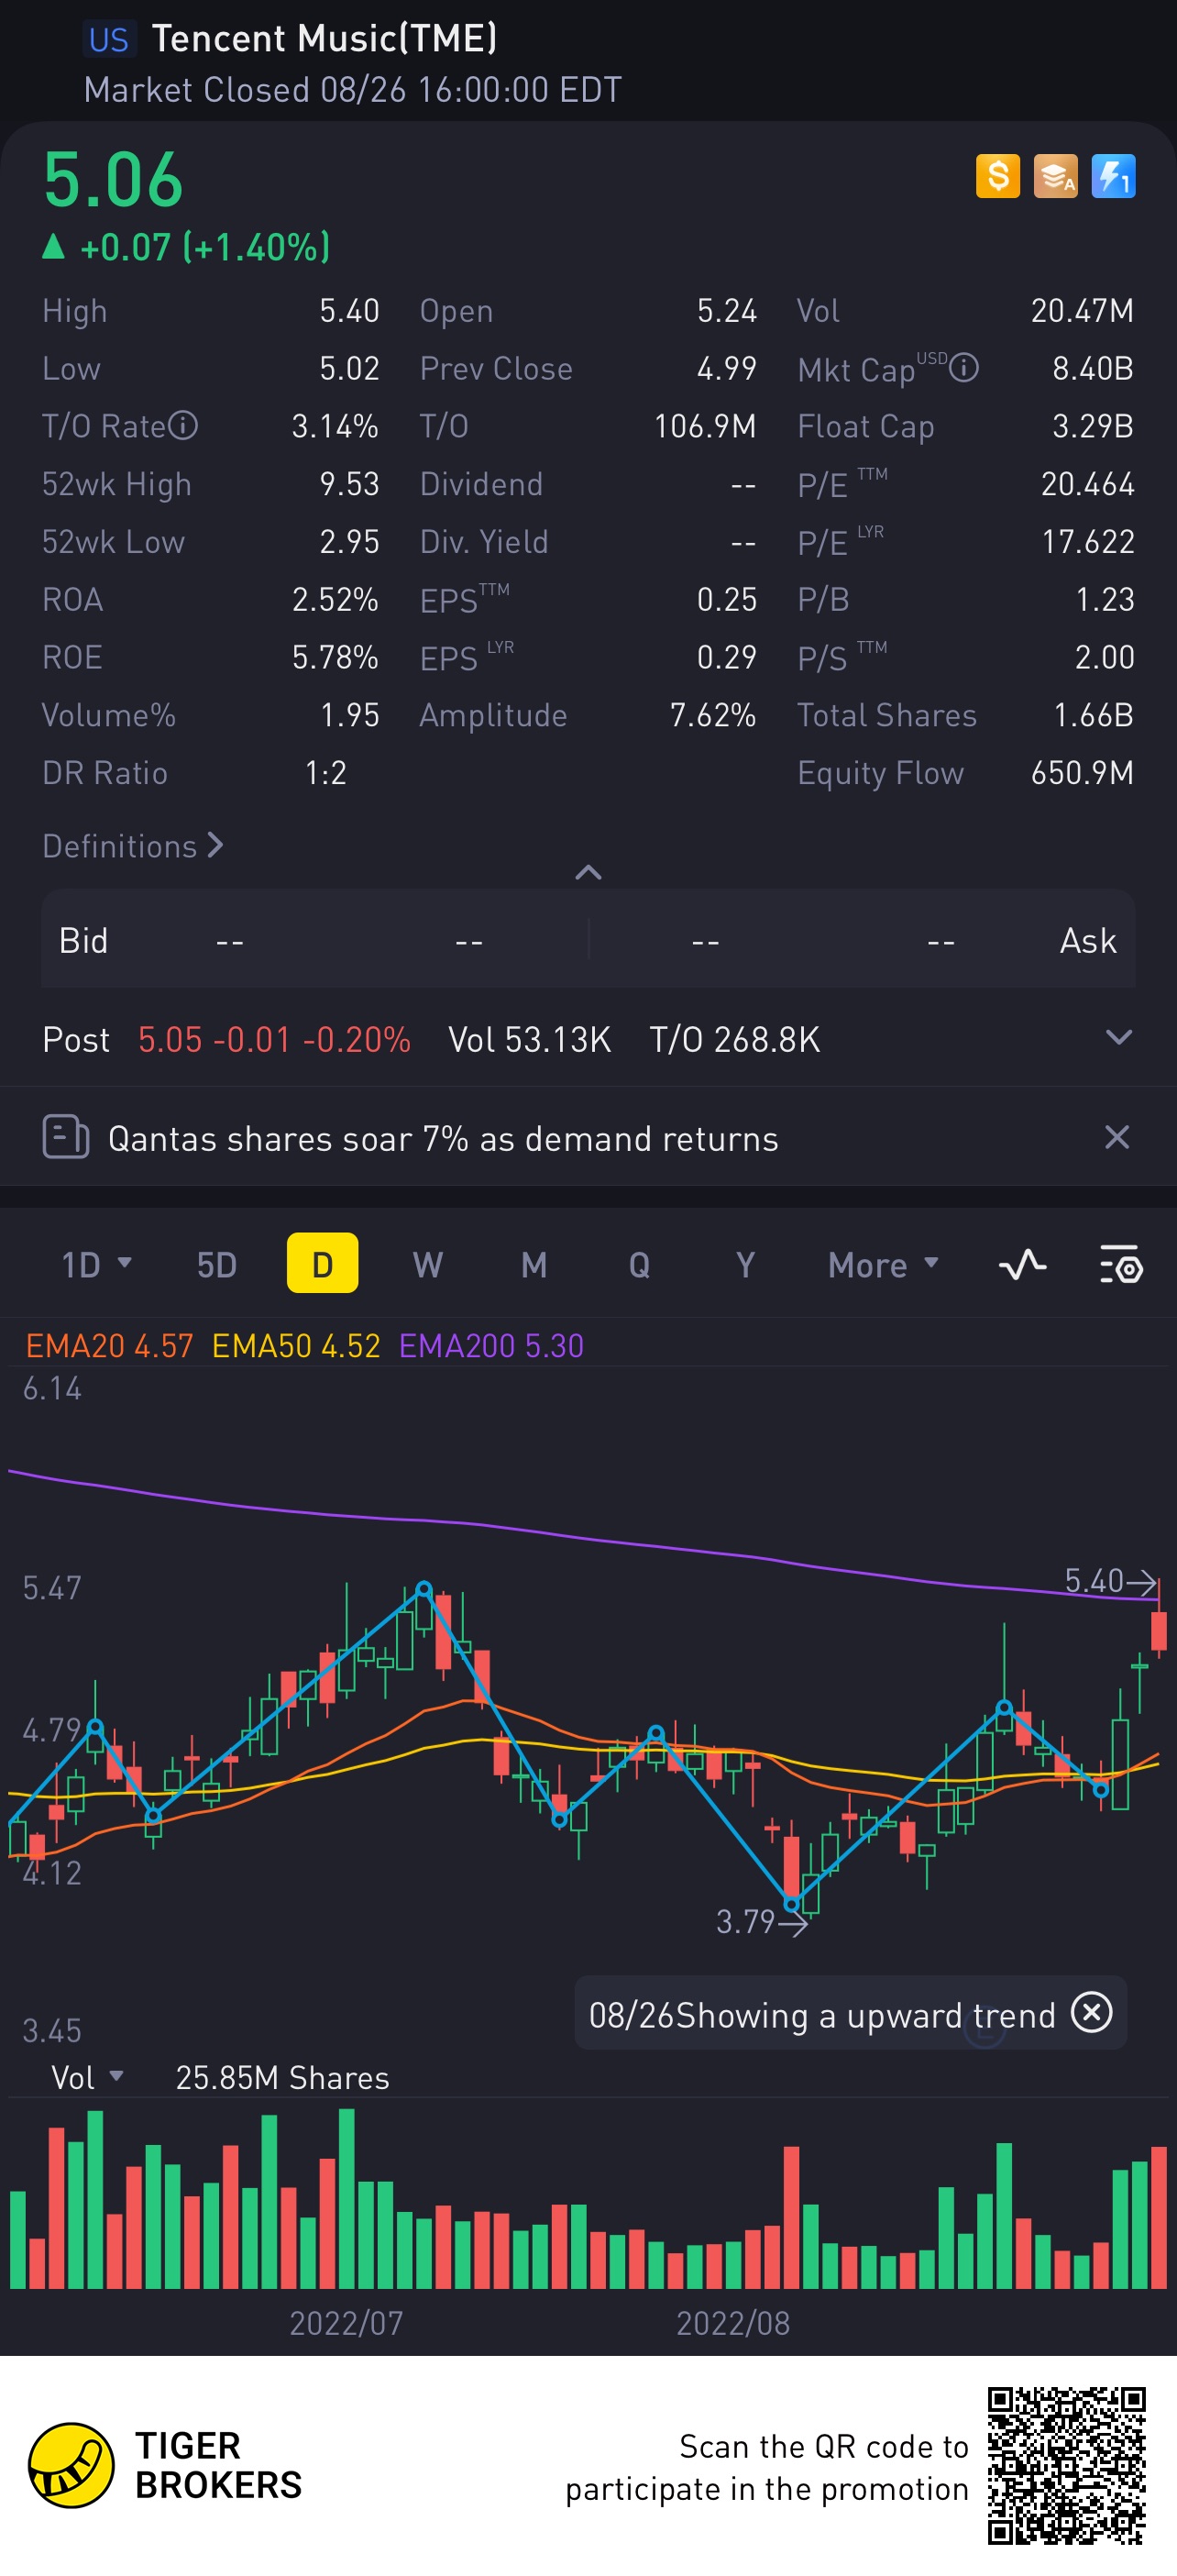Expand the Post market info row
The width and height of the screenshot is (1177, 2576).
(1118, 1037)
